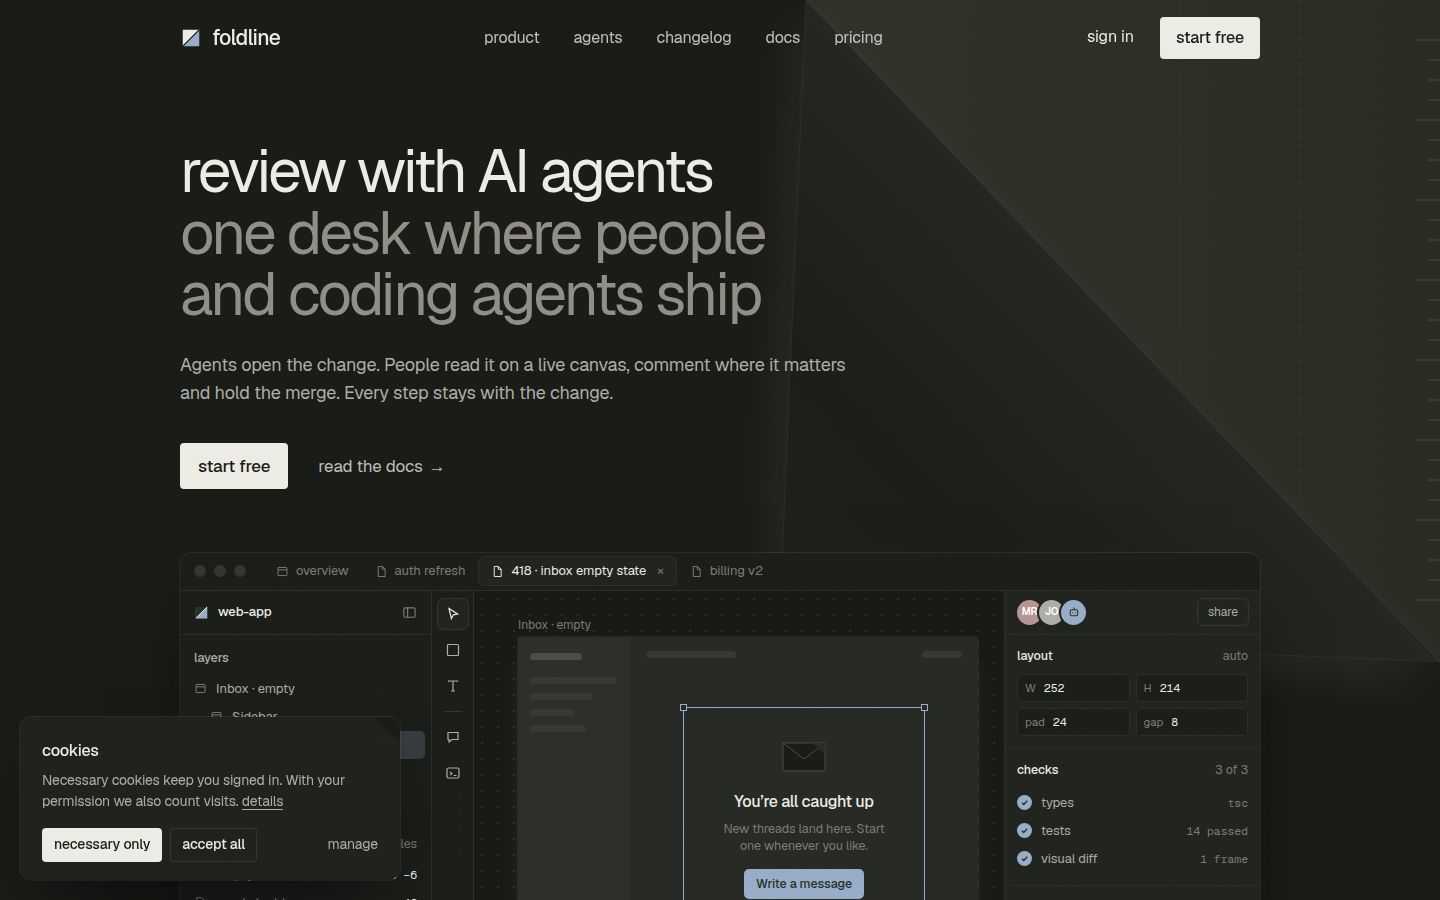This screenshot has width=1440, height=900.
Task: Collapse the sidebar with the panel icon
Action: coord(409,612)
